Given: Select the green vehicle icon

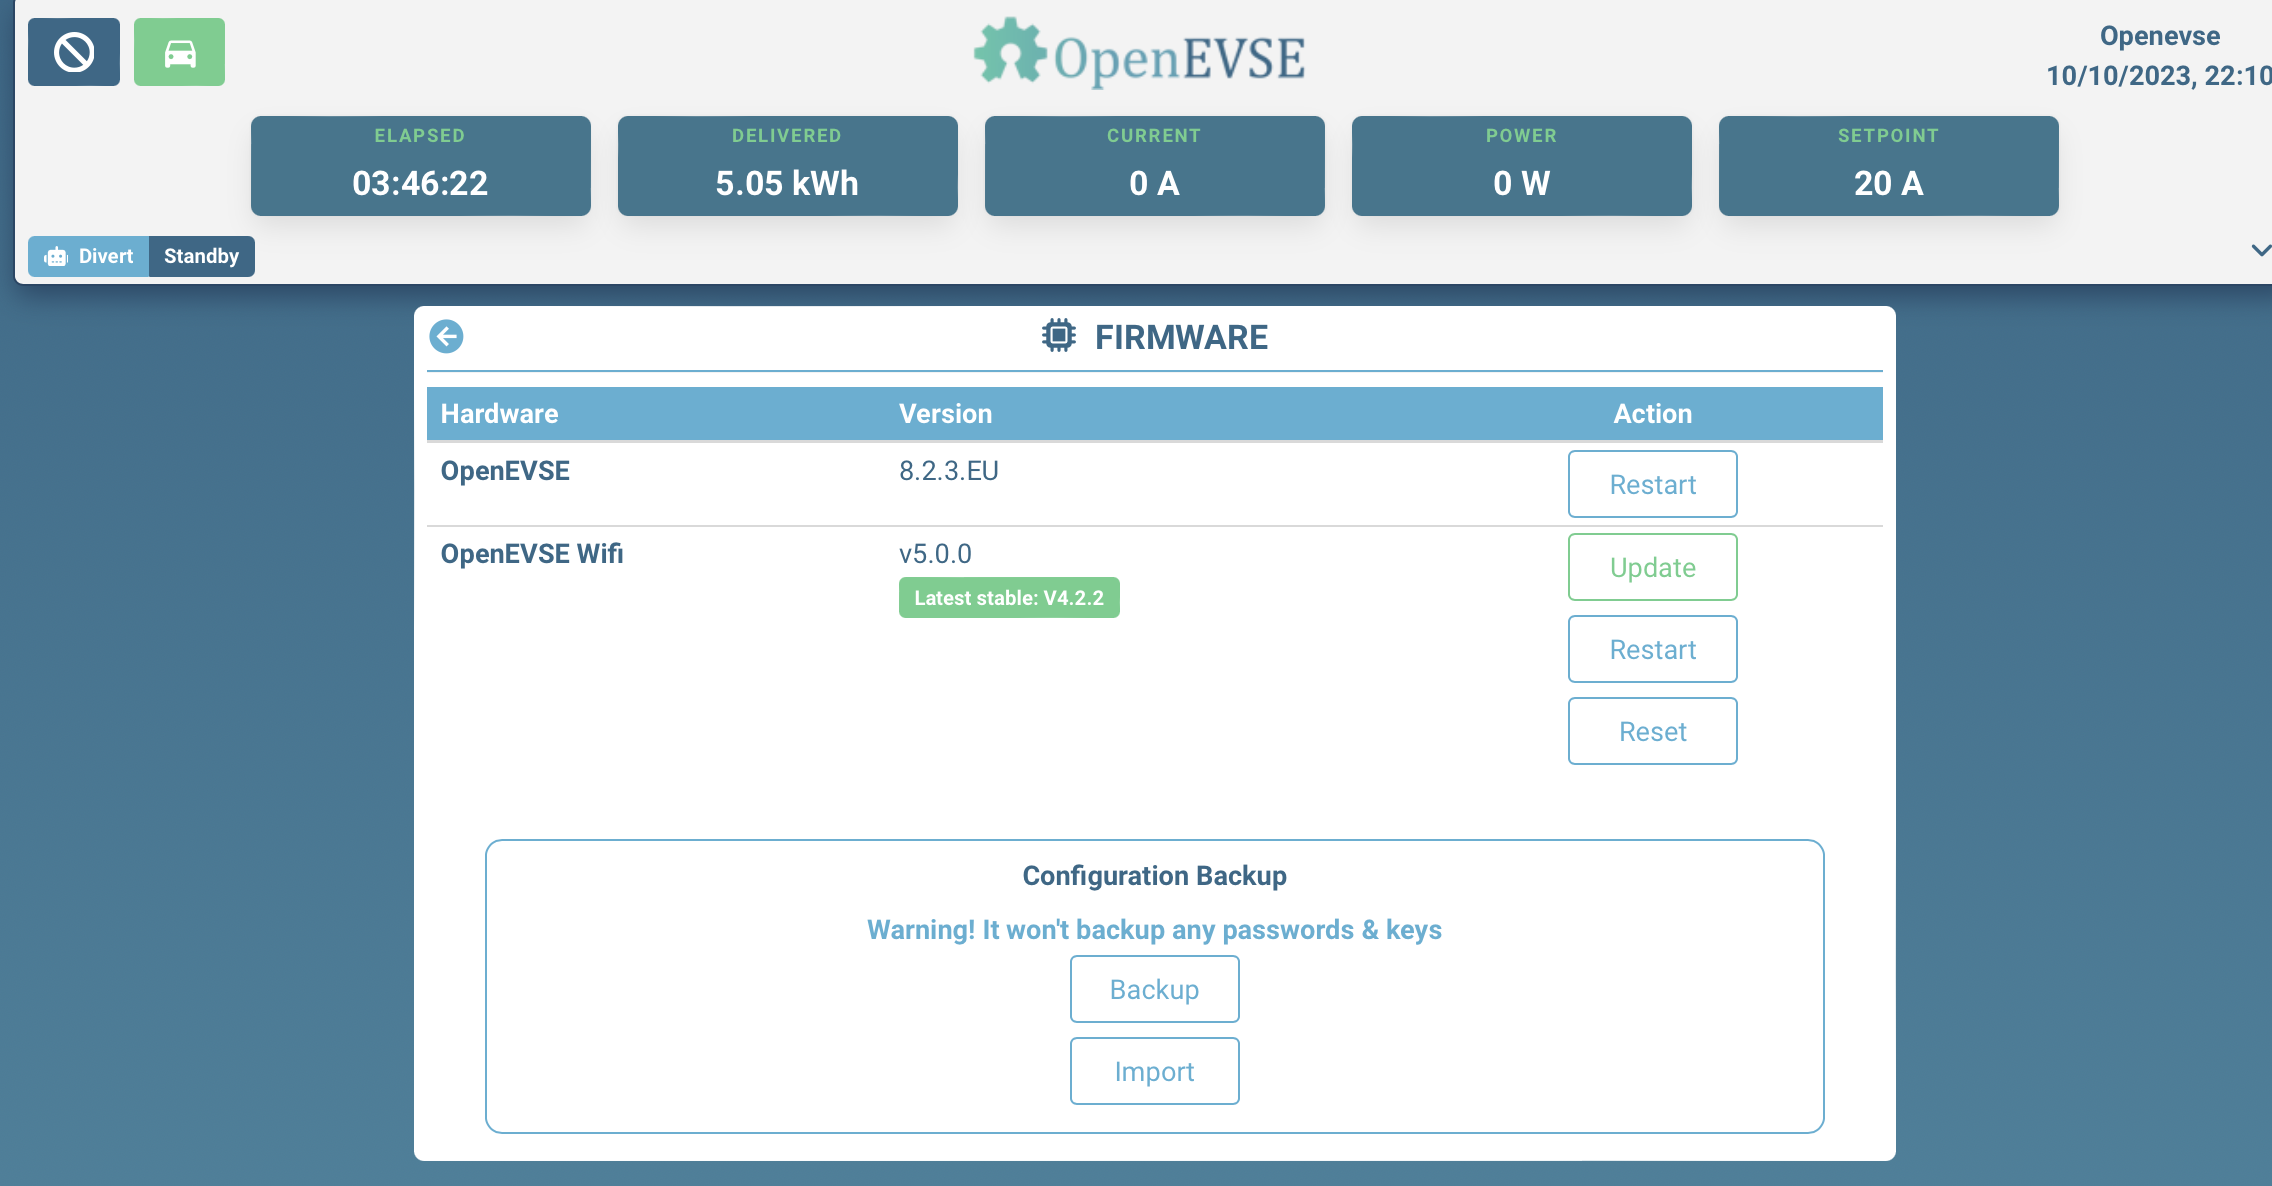Looking at the screenshot, I should 180,51.
